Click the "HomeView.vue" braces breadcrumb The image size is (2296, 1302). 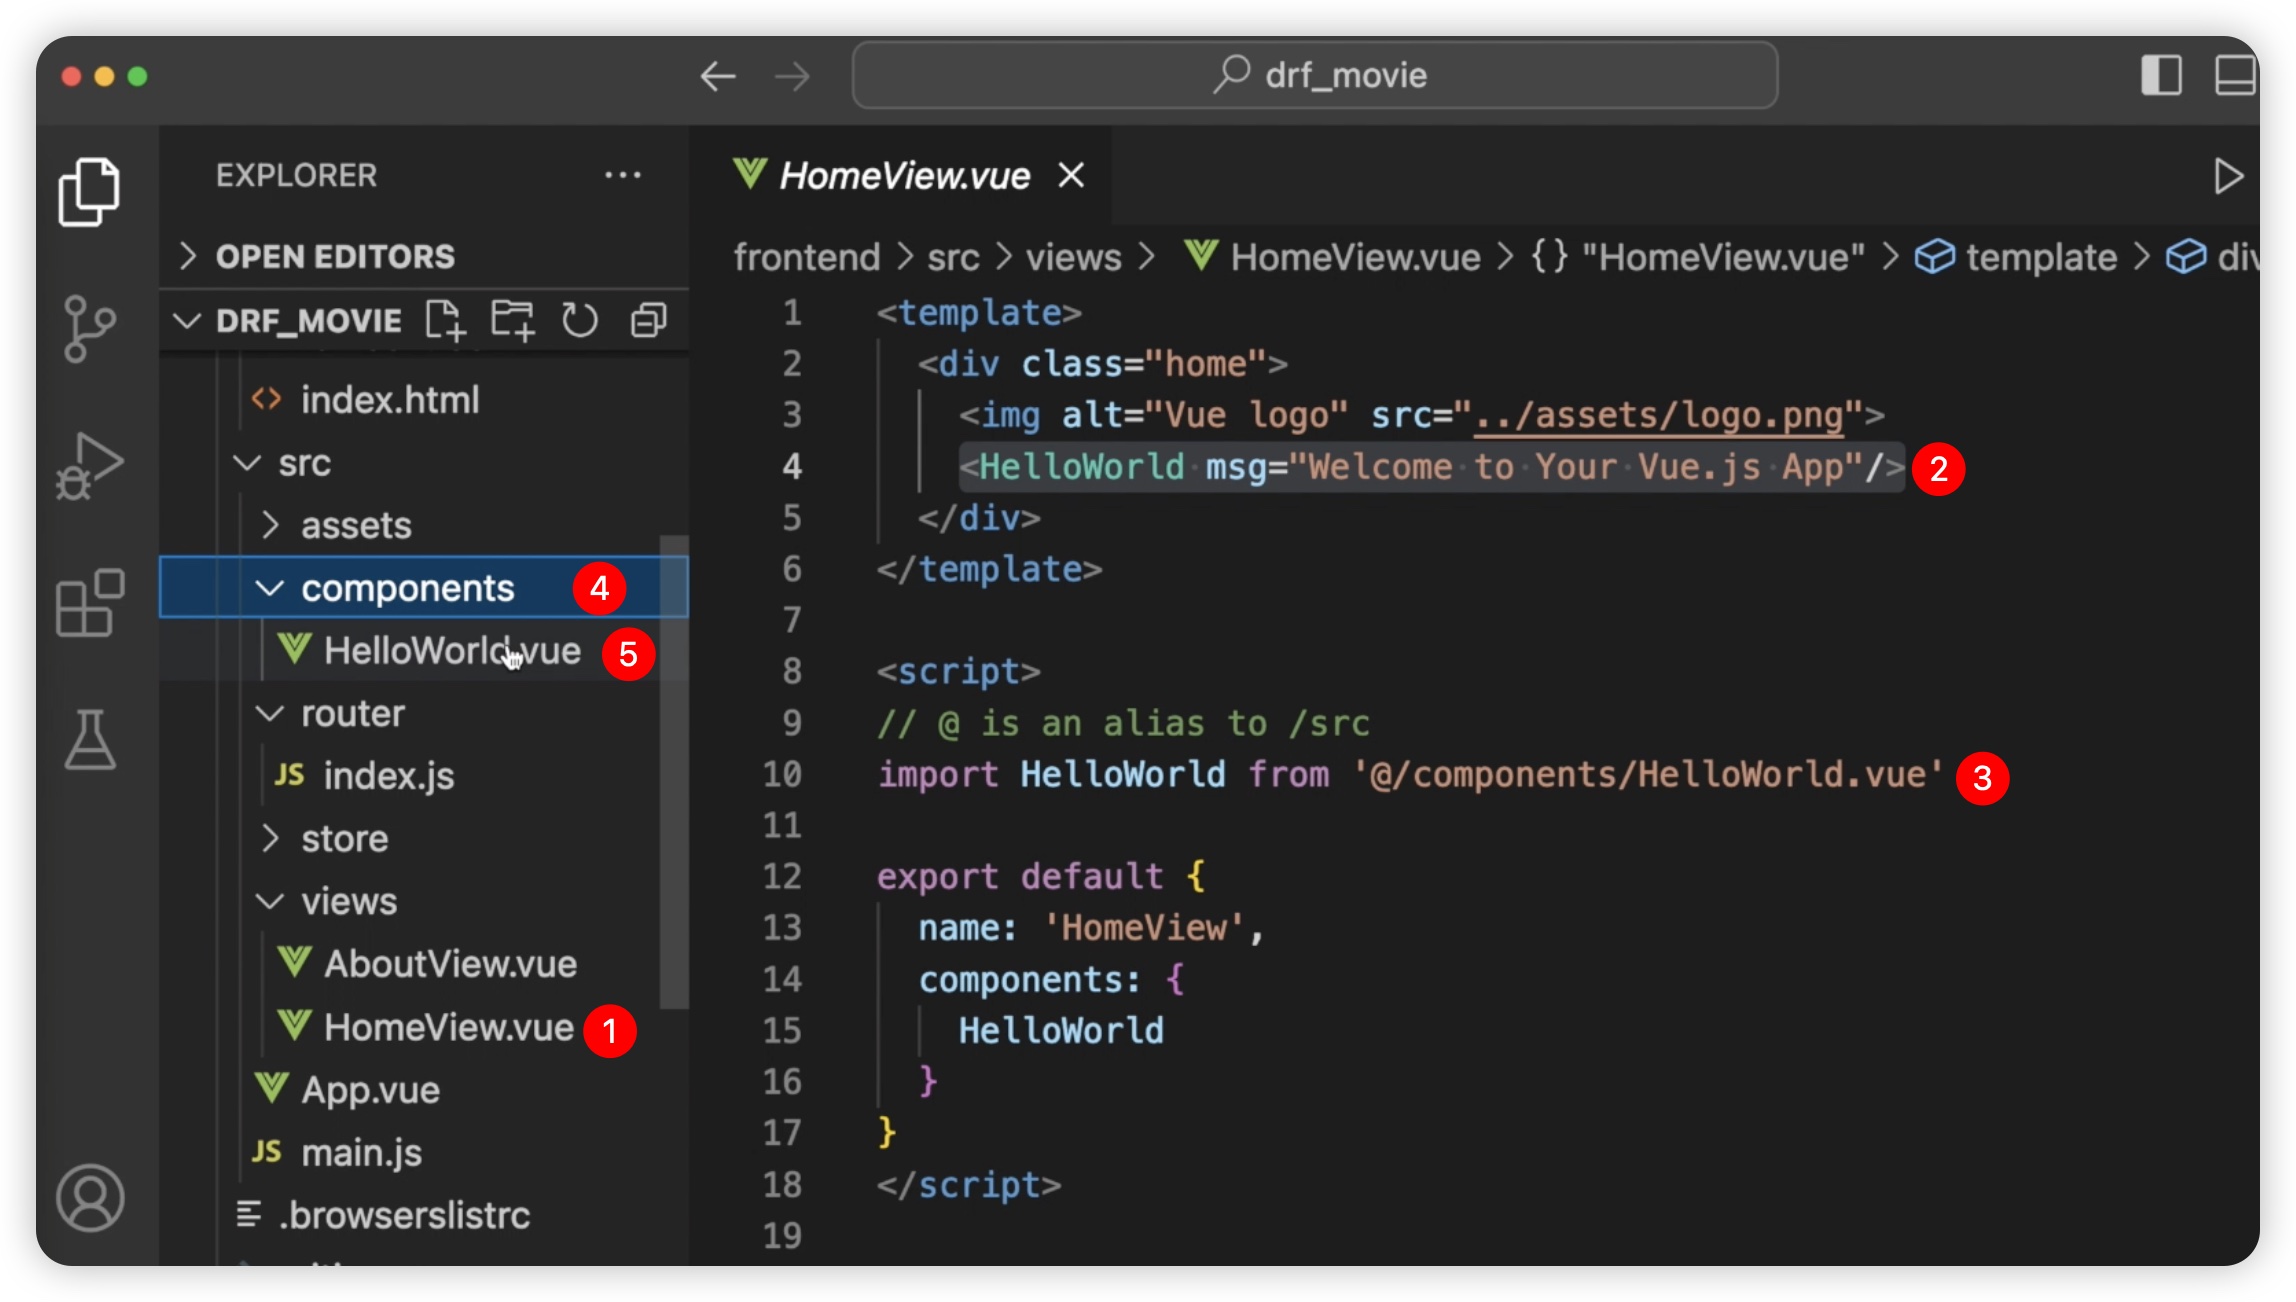point(1697,257)
